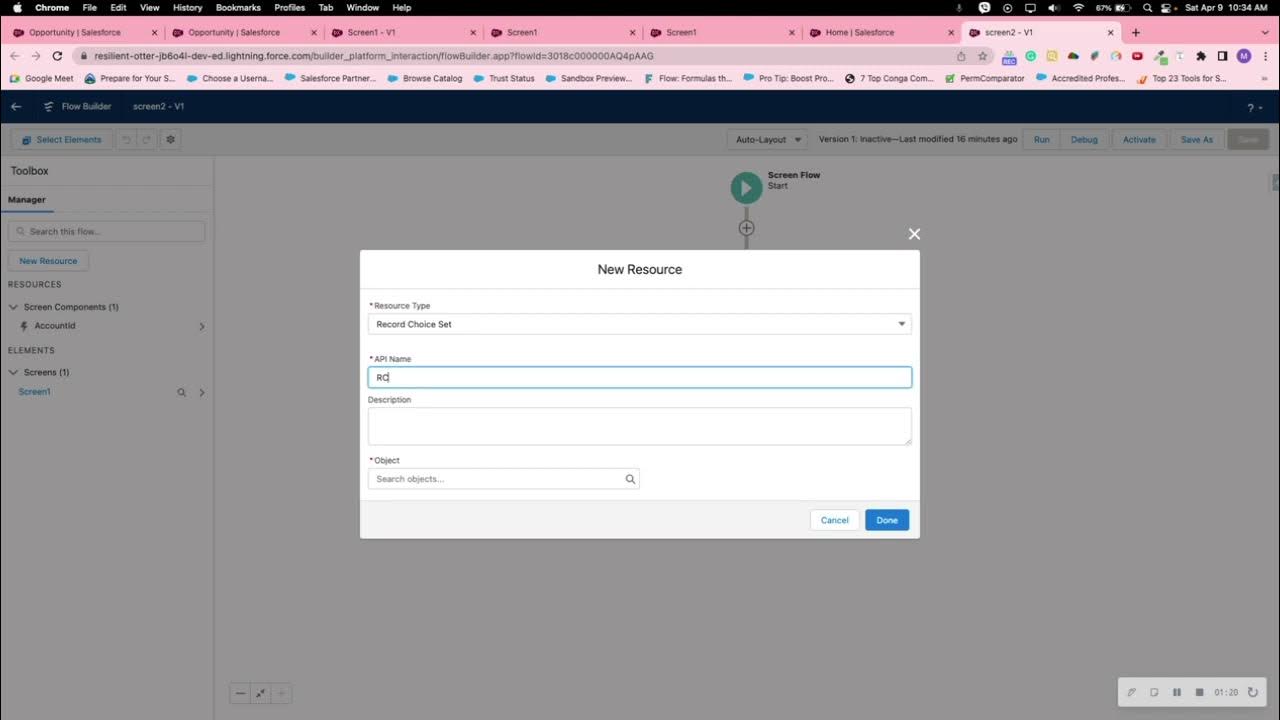Collapse the Screen Components section

(x=13, y=307)
